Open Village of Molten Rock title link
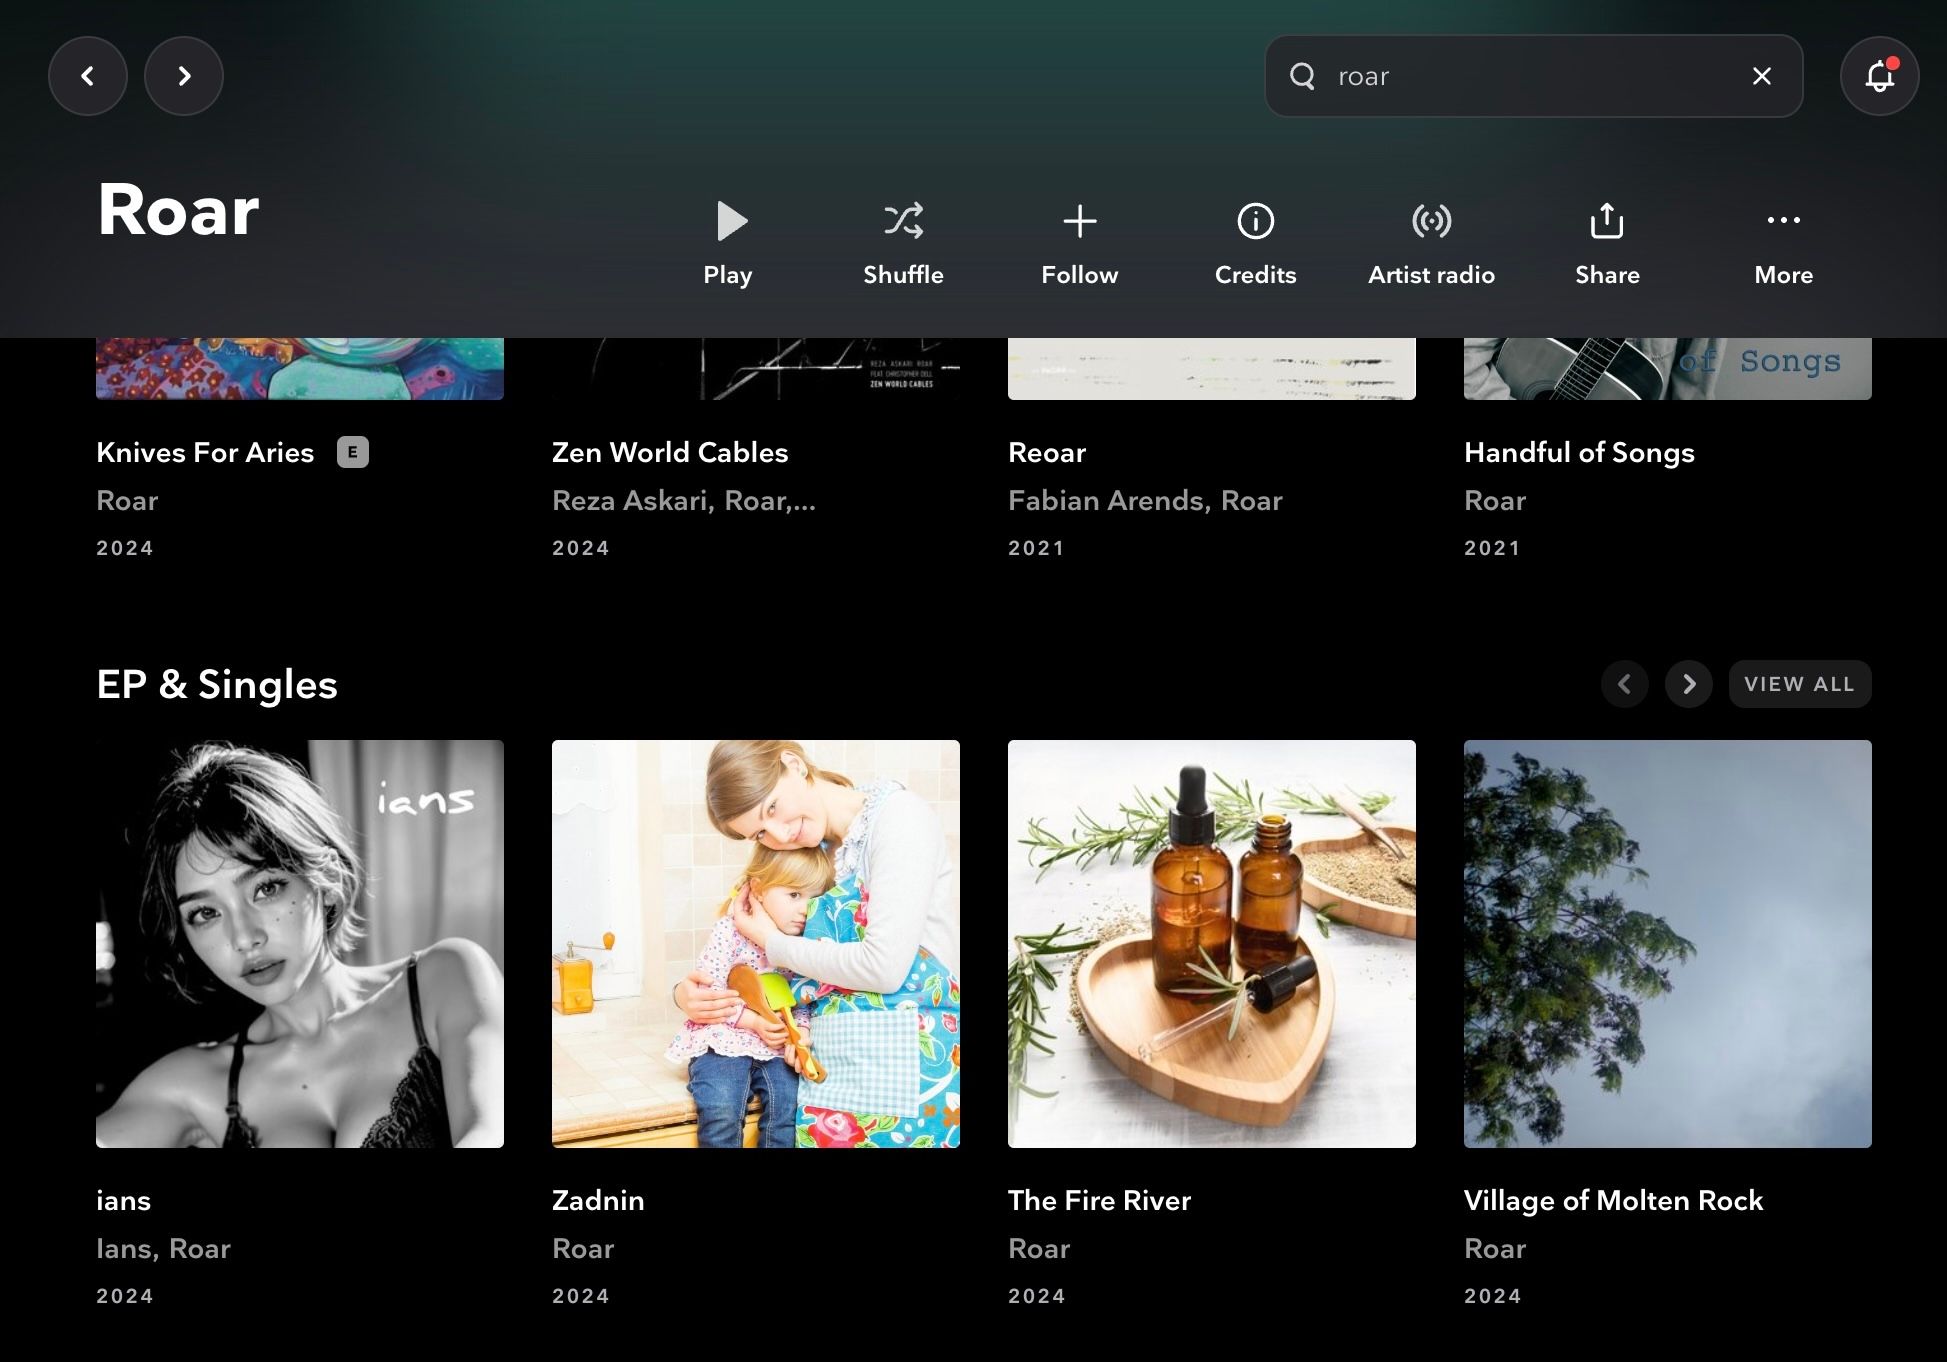Screen dimensions: 1947x1362 pos(1614,1200)
